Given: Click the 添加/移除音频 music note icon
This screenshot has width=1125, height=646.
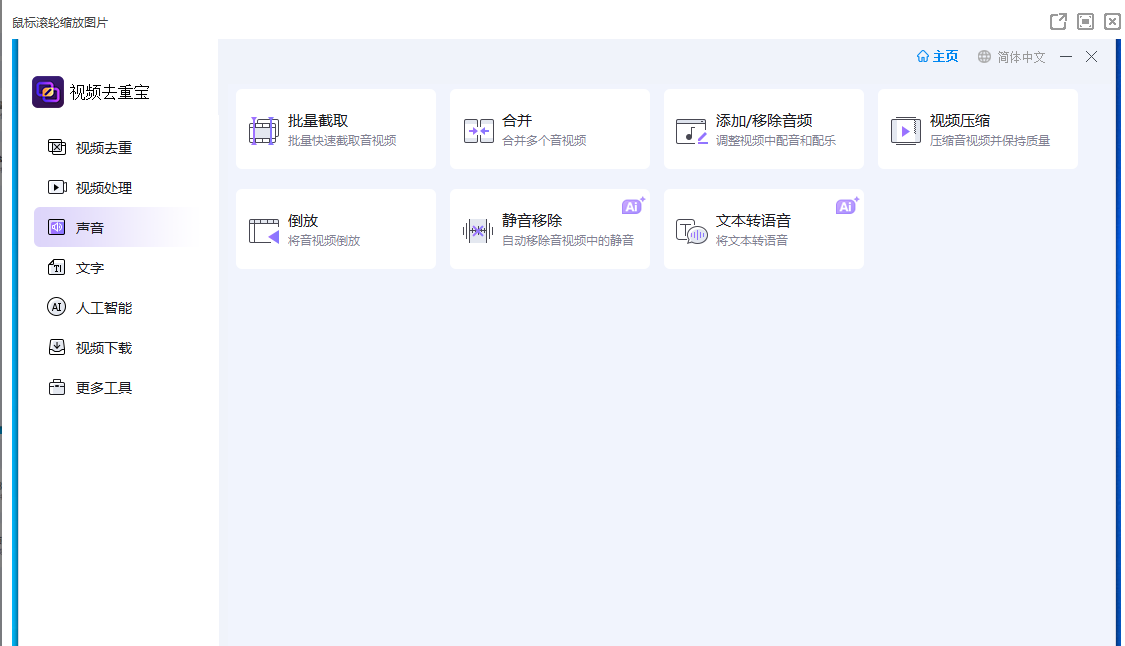Looking at the screenshot, I should [x=691, y=130].
